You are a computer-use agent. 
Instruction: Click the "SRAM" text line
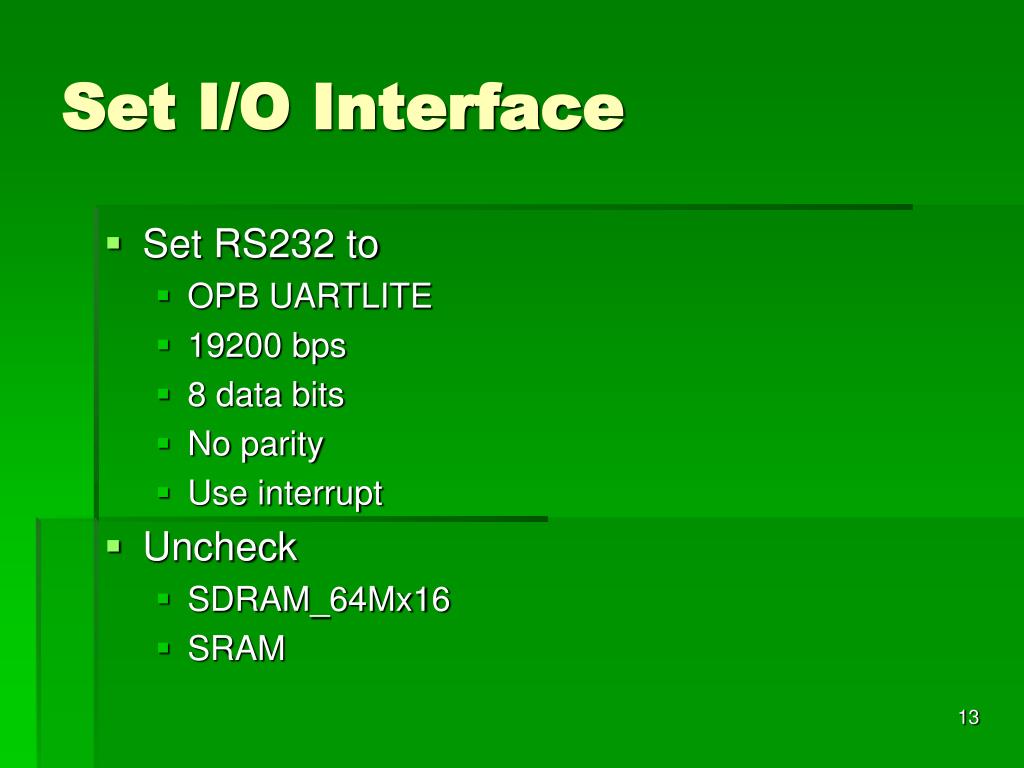point(236,648)
